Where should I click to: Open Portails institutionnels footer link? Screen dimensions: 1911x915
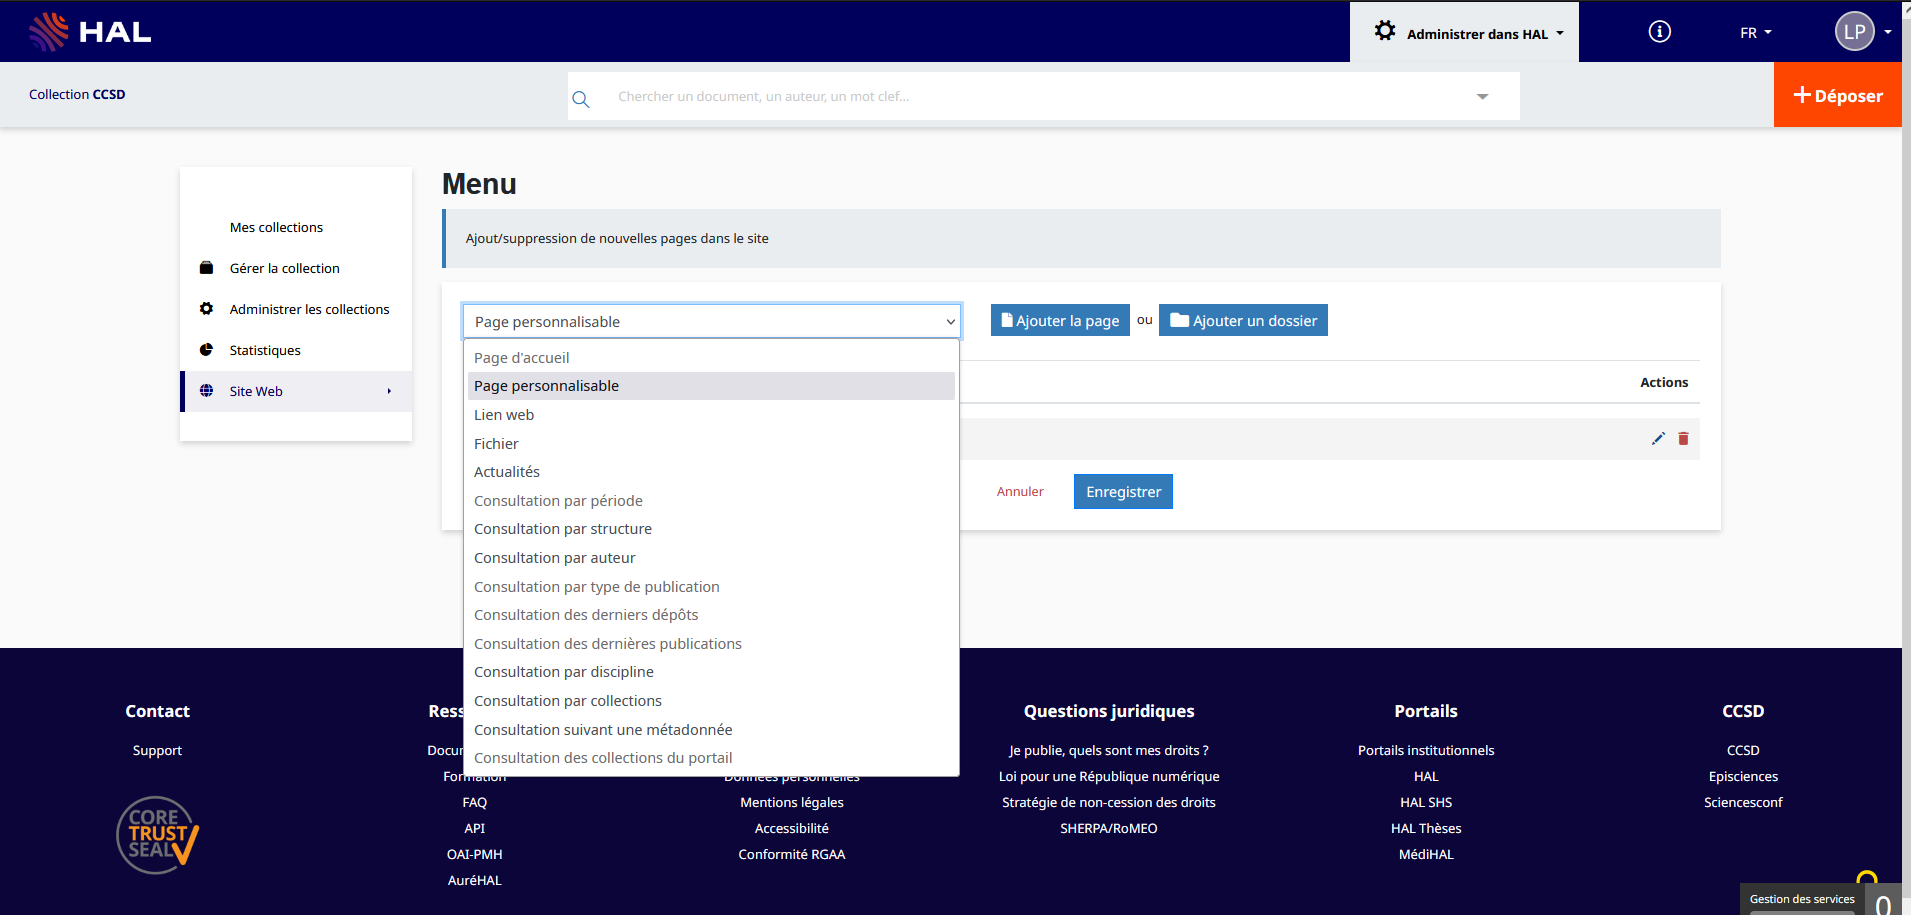tap(1426, 750)
